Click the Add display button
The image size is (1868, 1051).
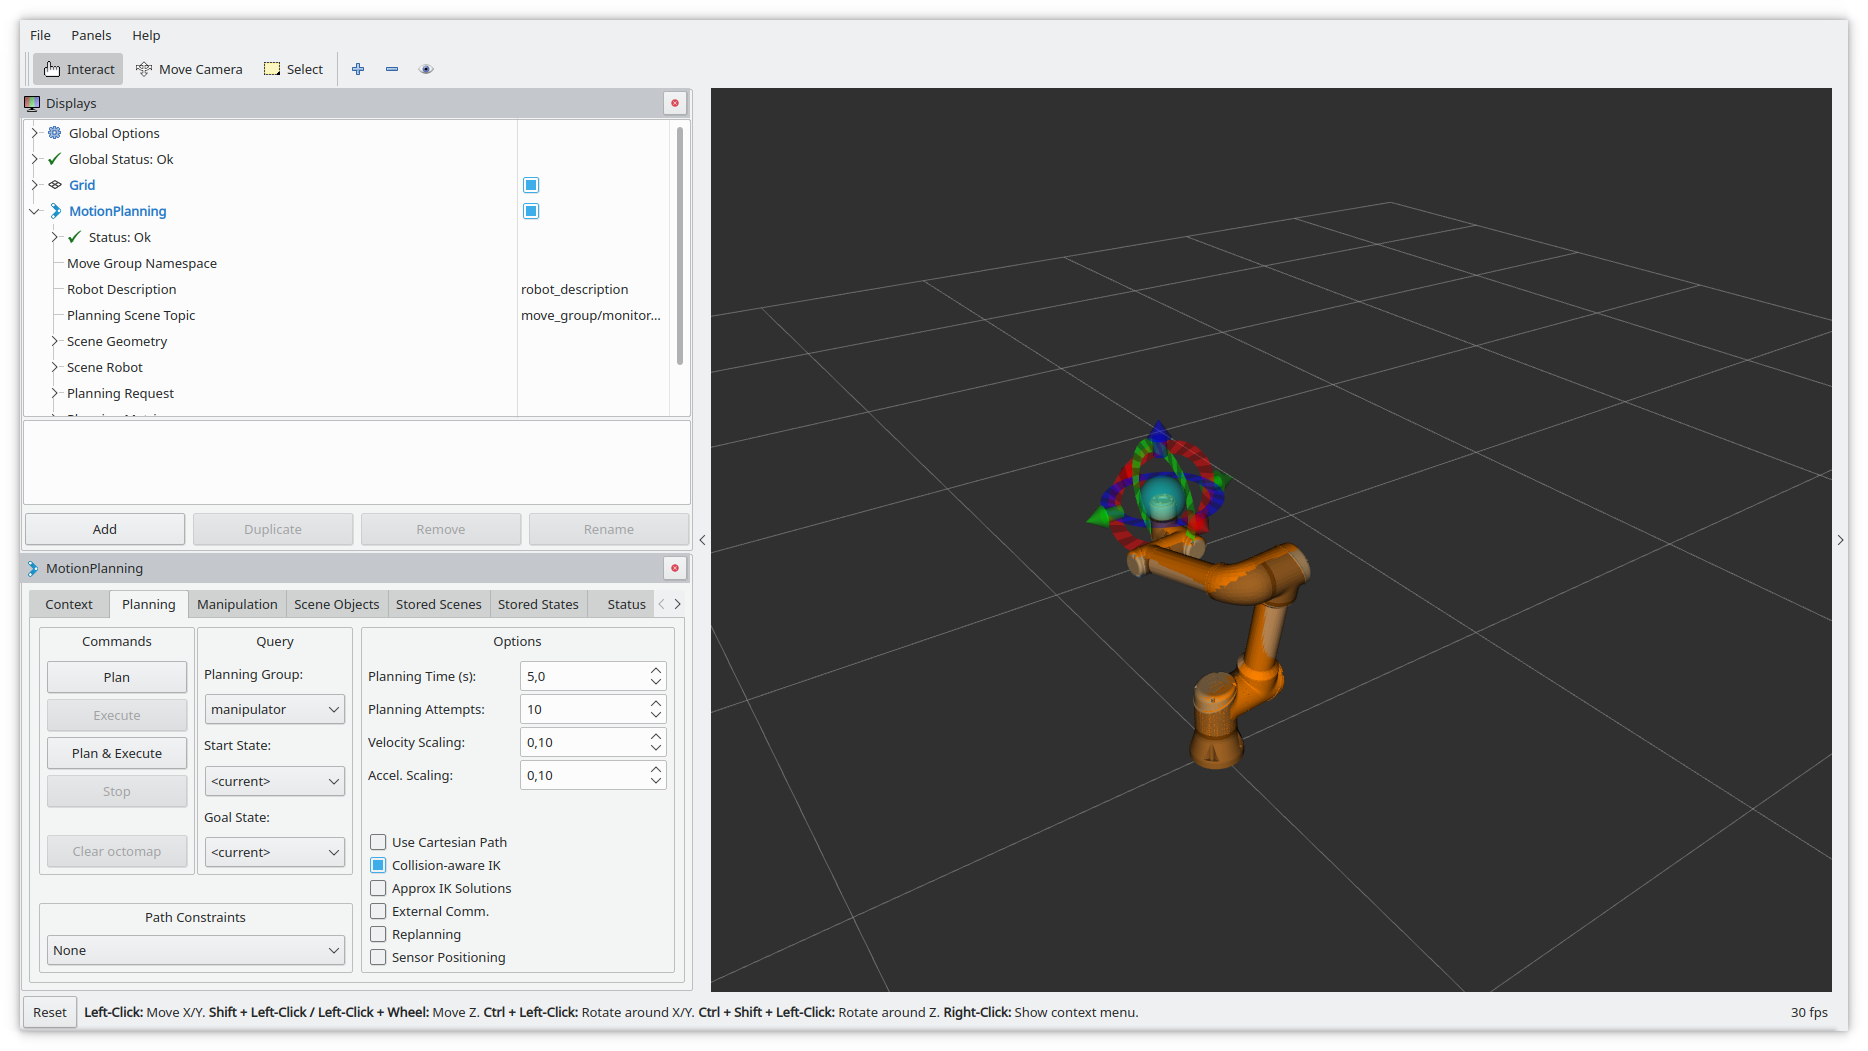click(105, 529)
